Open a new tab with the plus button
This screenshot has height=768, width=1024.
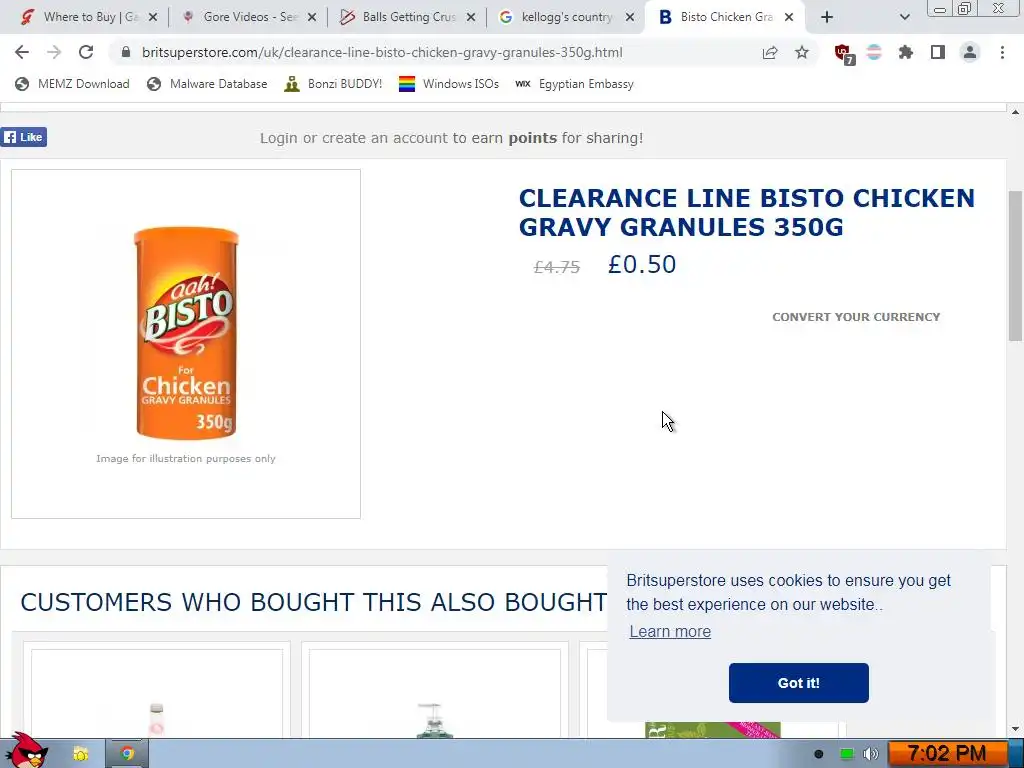click(x=827, y=17)
